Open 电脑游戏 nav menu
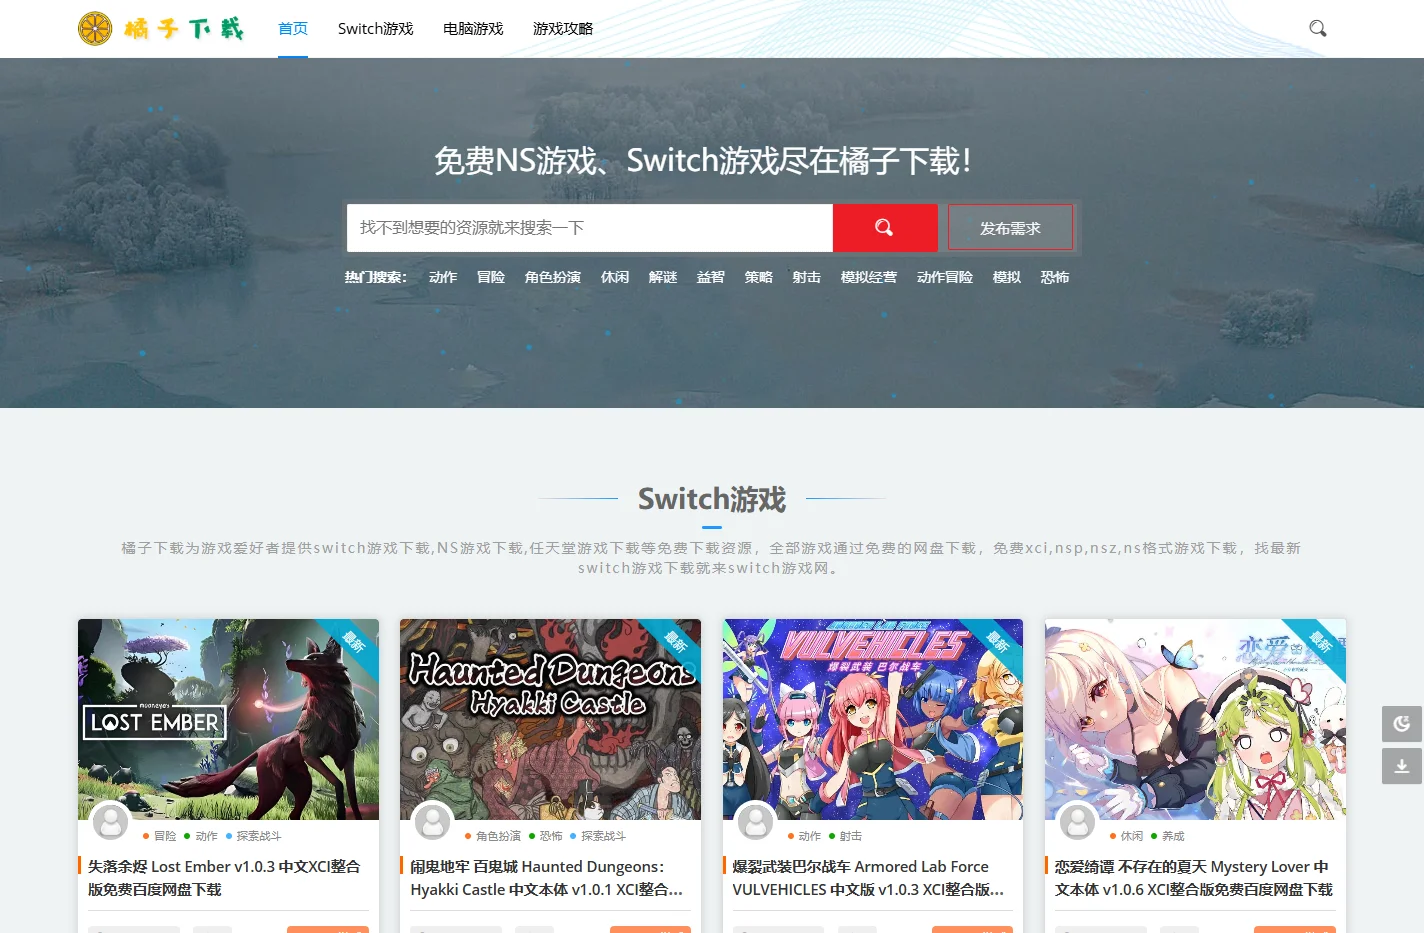The height and width of the screenshot is (933, 1424). (473, 28)
